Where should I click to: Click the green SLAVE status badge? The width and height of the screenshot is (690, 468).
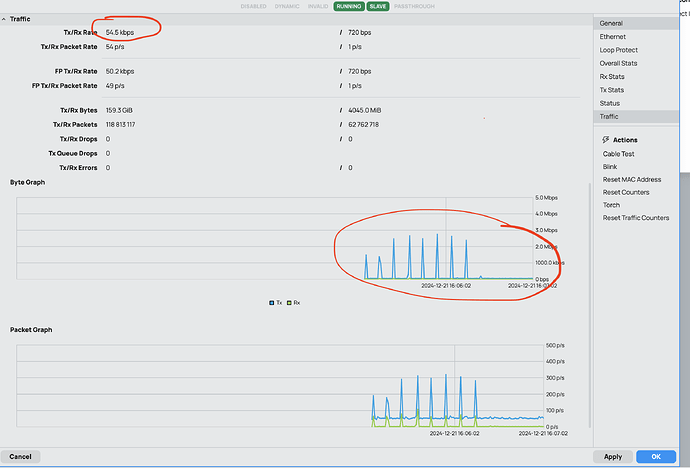[x=378, y=6]
